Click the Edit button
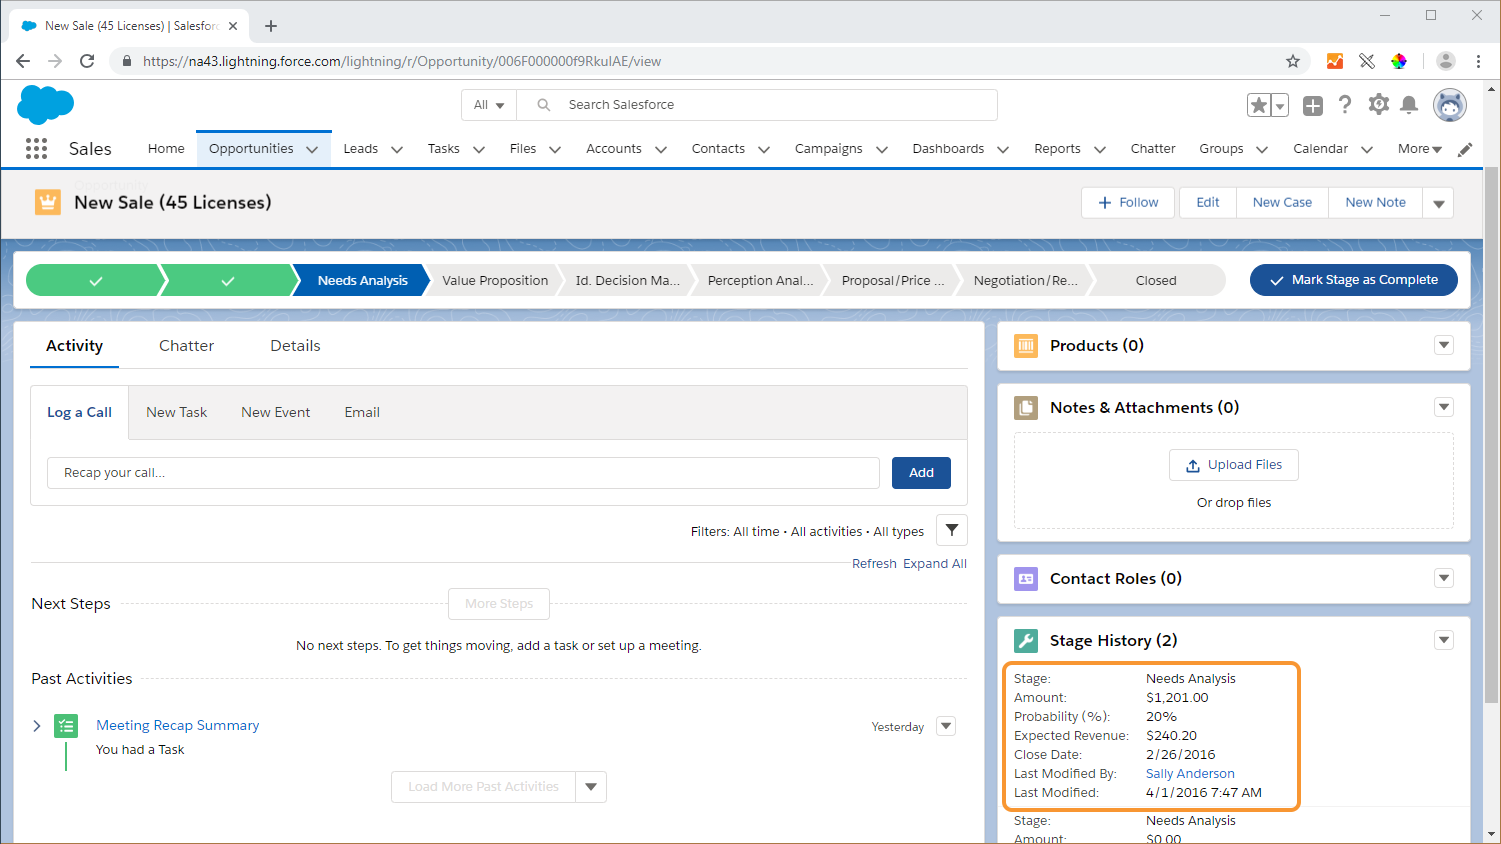The image size is (1501, 844). coord(1208,203)
